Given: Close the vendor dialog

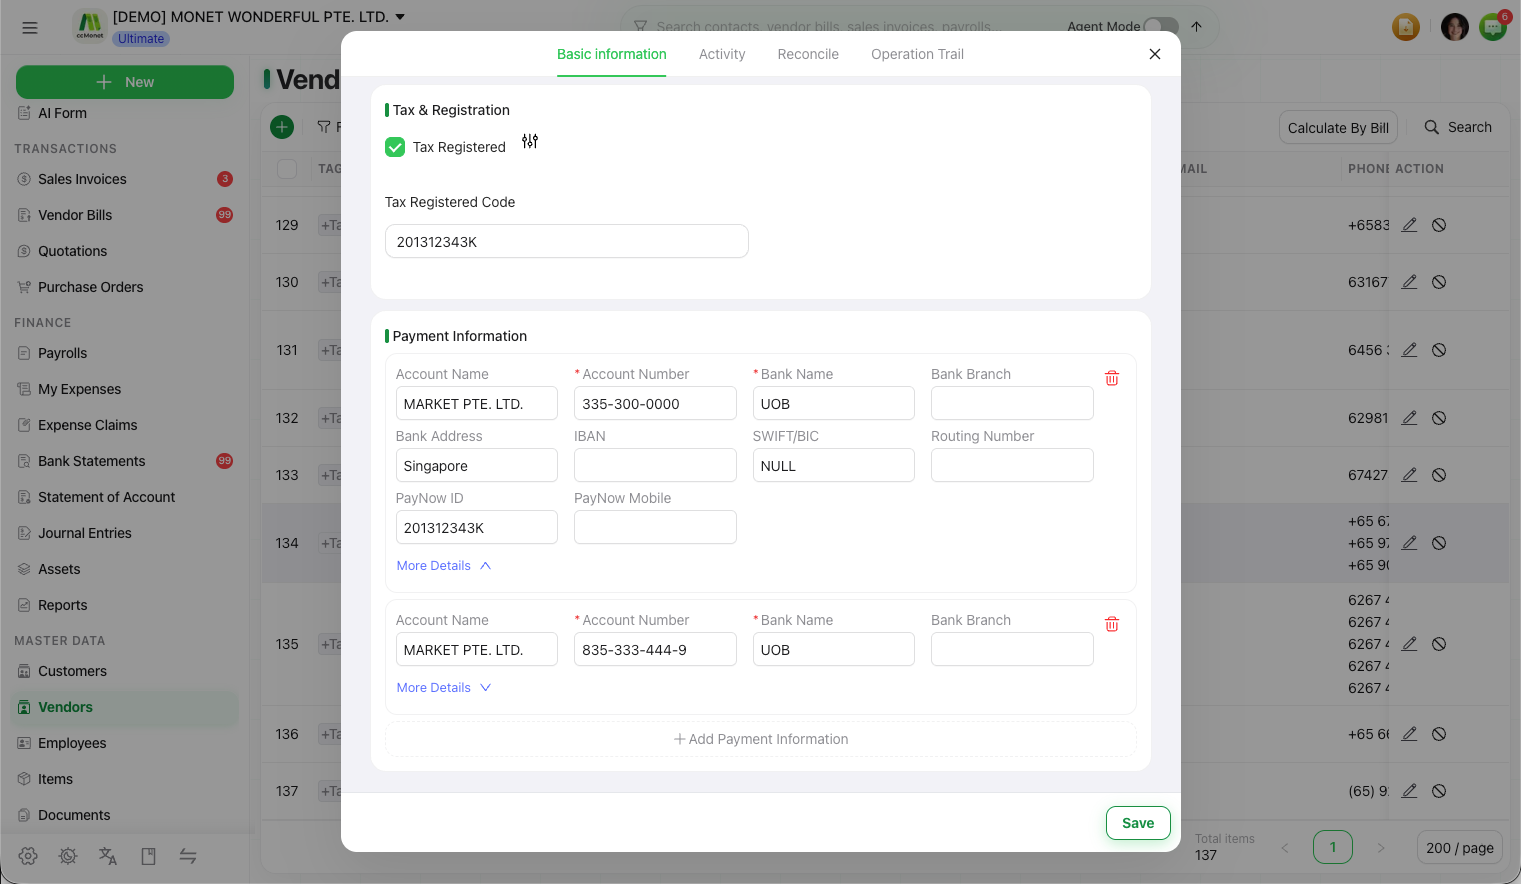Looking at the screenshot, I should [1155, 54].
